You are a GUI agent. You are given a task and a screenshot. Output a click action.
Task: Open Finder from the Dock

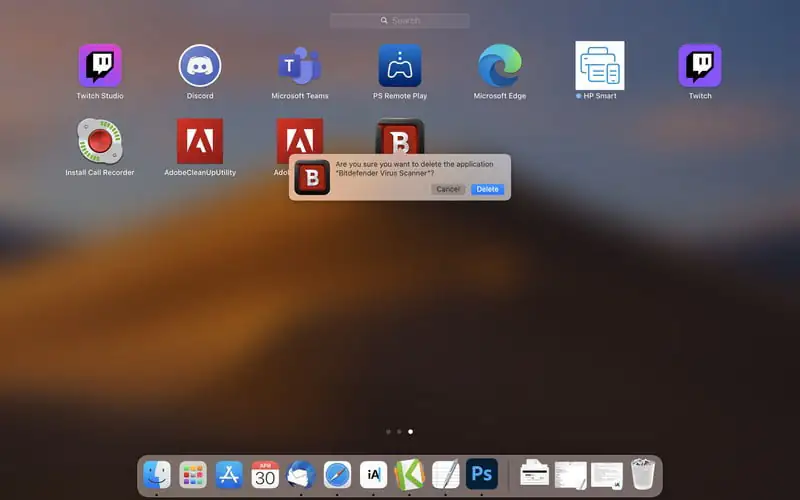157,474
